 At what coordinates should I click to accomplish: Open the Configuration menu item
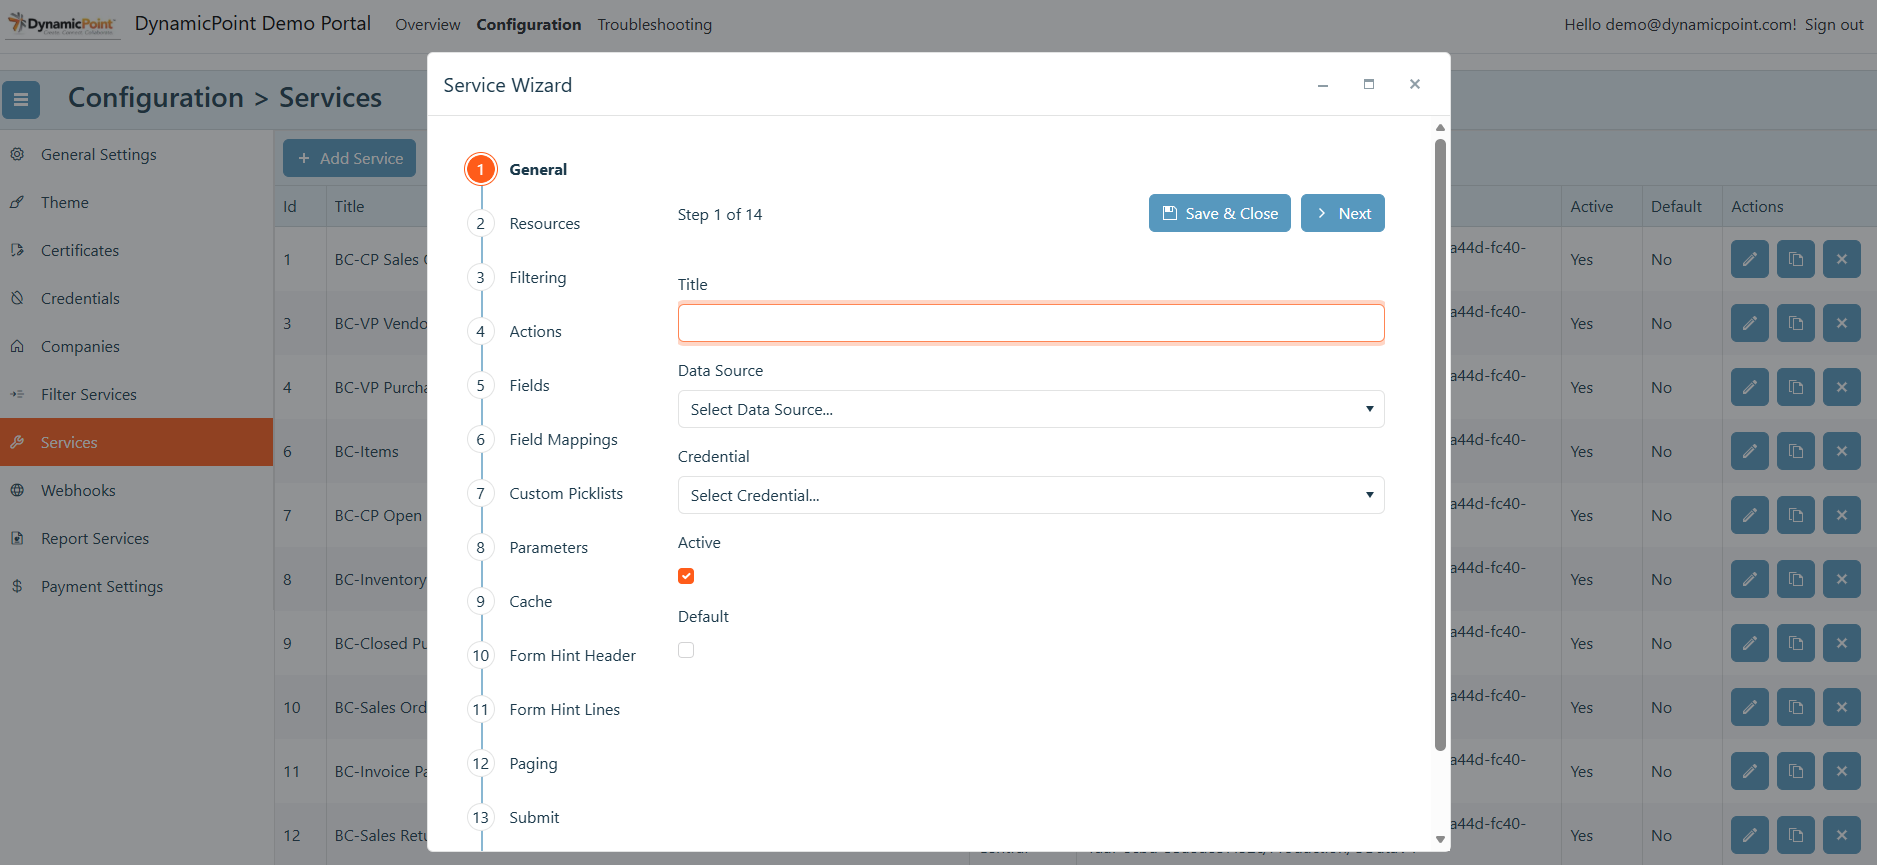pyautogui.click(x=528, y=24)
